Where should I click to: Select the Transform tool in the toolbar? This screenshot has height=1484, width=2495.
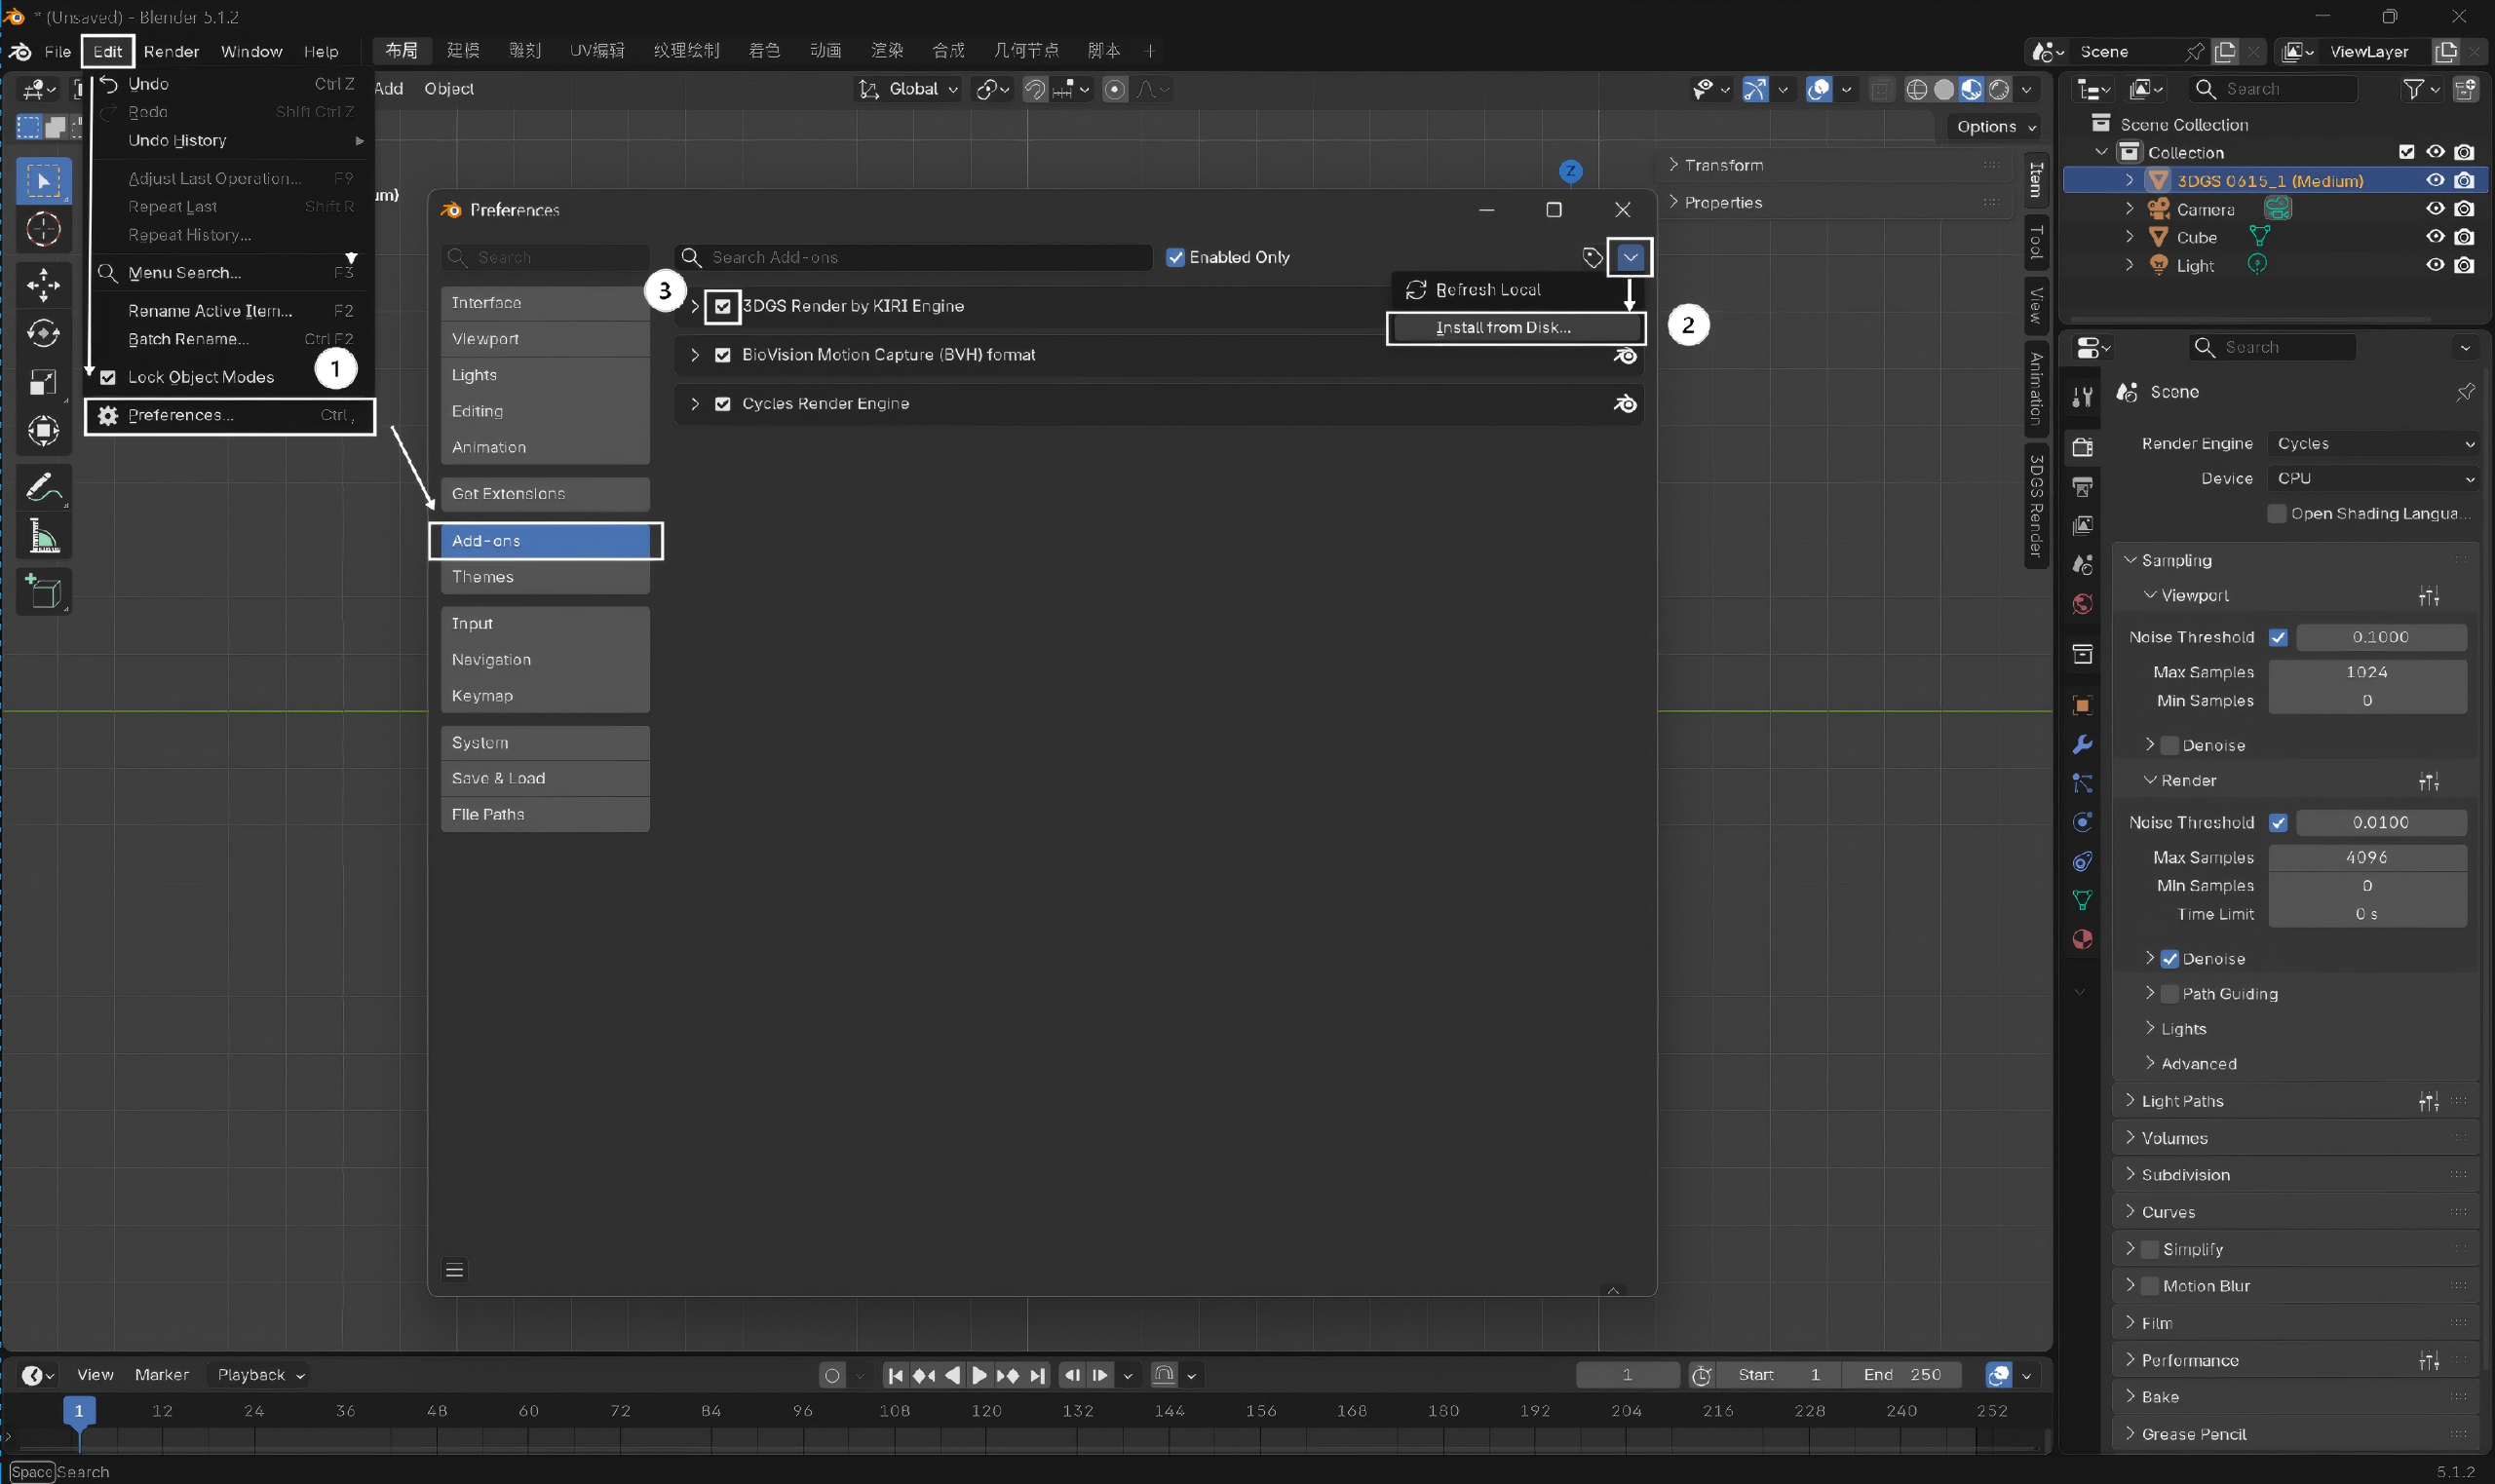(43, 431)
